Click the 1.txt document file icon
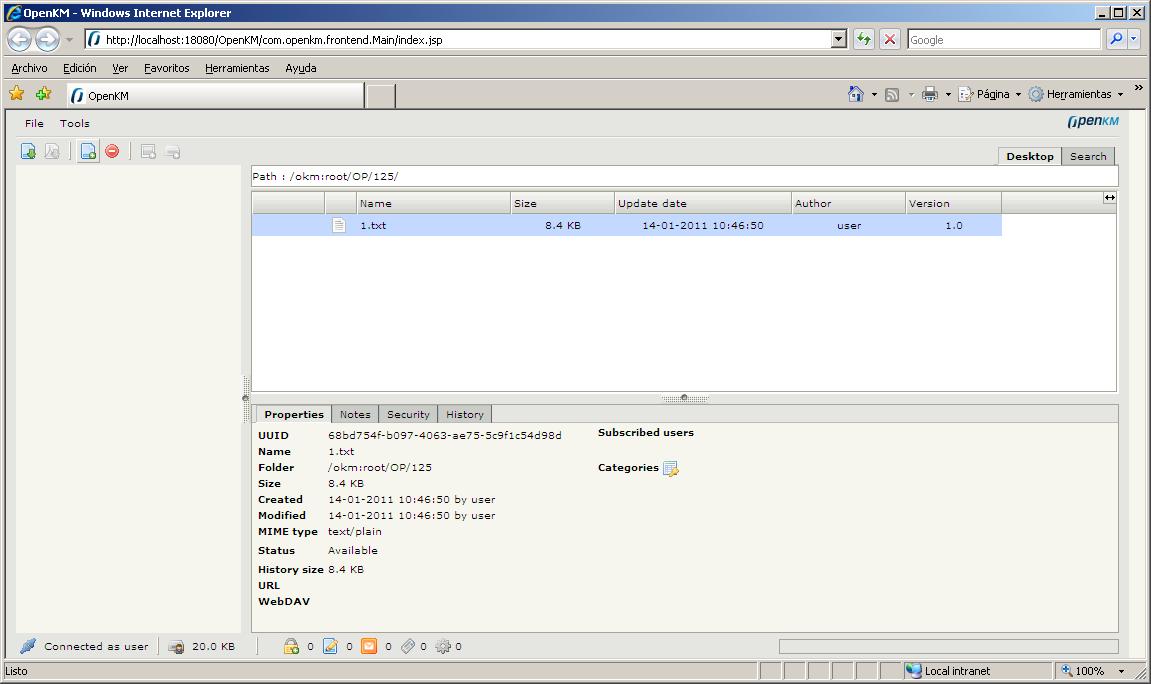Image resolution: width=1151 pixels, height=684 pixels. tap(338, 225)
